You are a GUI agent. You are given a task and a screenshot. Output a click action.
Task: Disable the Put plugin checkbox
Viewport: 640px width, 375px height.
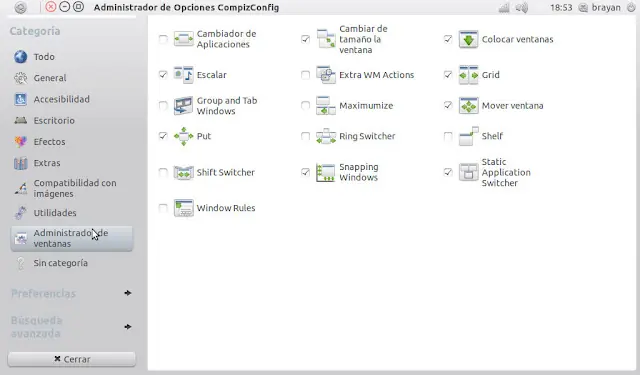pyautogui.click(x=163, y=136)
